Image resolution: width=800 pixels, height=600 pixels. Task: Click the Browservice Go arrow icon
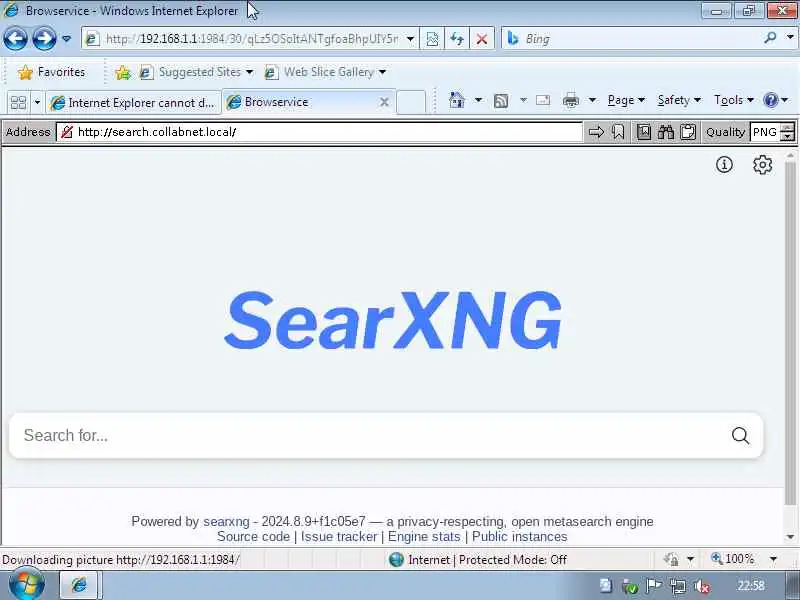point(596,132)
